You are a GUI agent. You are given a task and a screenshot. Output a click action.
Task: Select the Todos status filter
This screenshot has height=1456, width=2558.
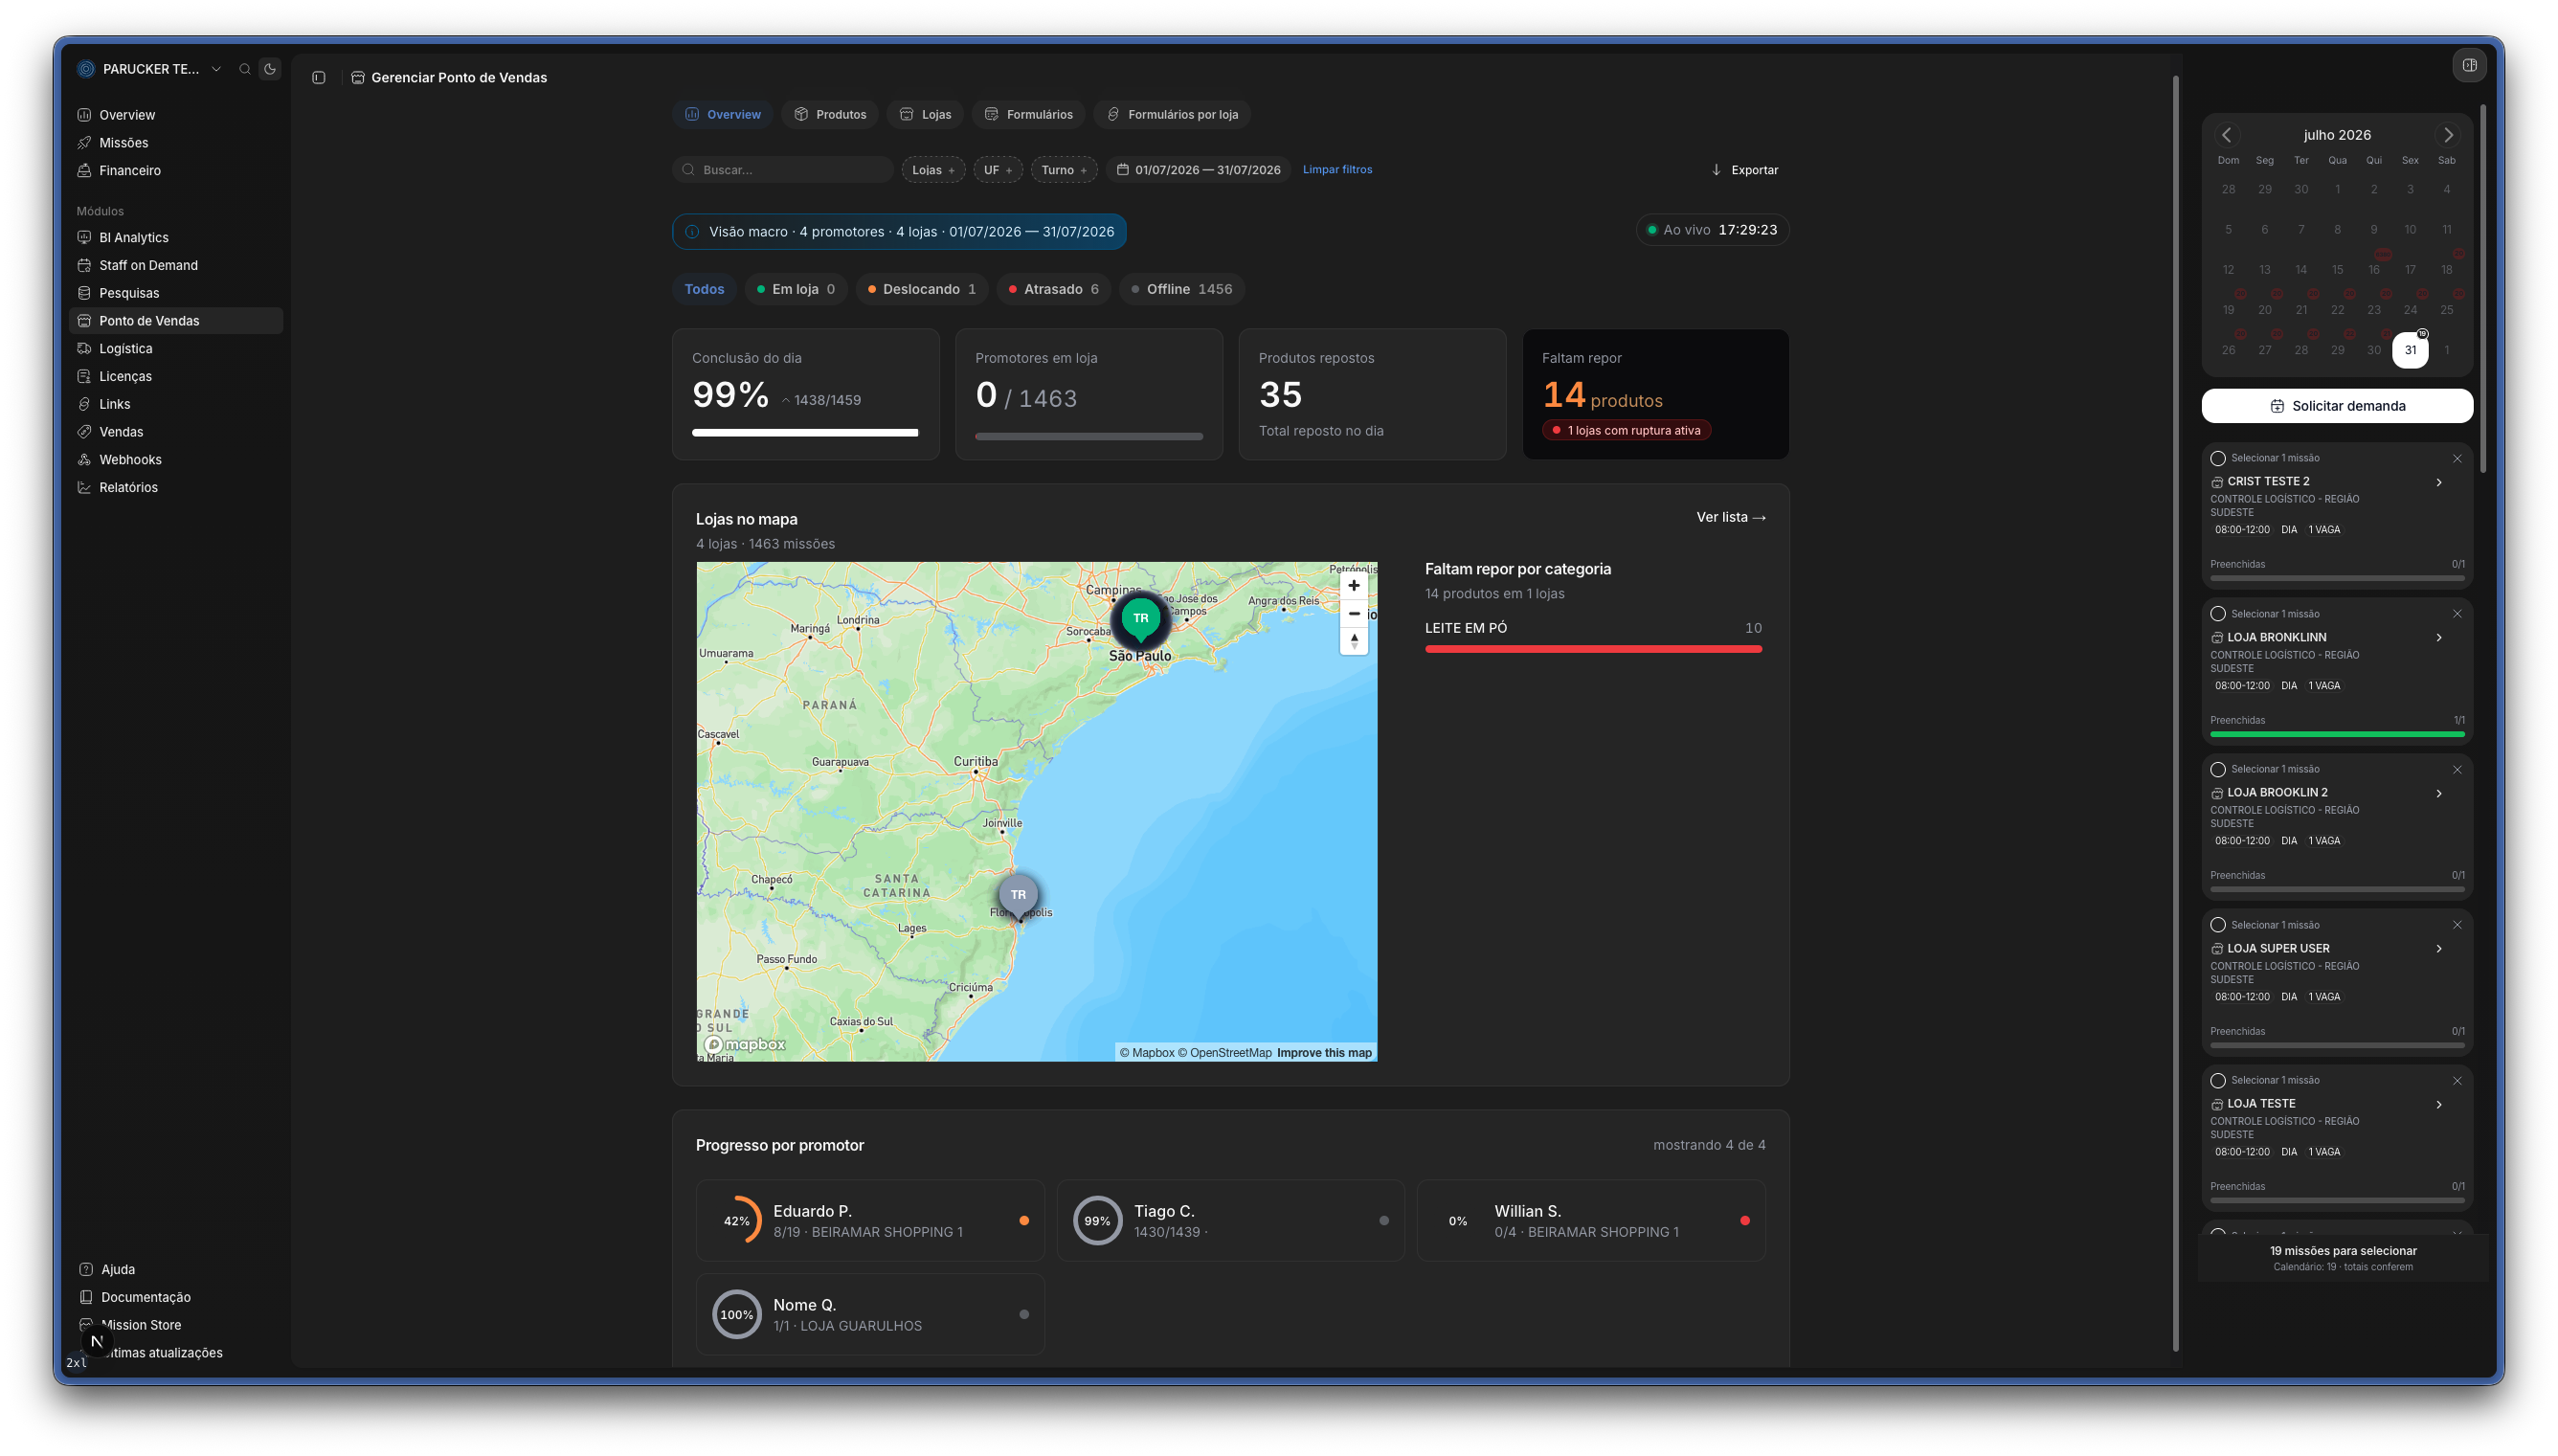(704, 289)
